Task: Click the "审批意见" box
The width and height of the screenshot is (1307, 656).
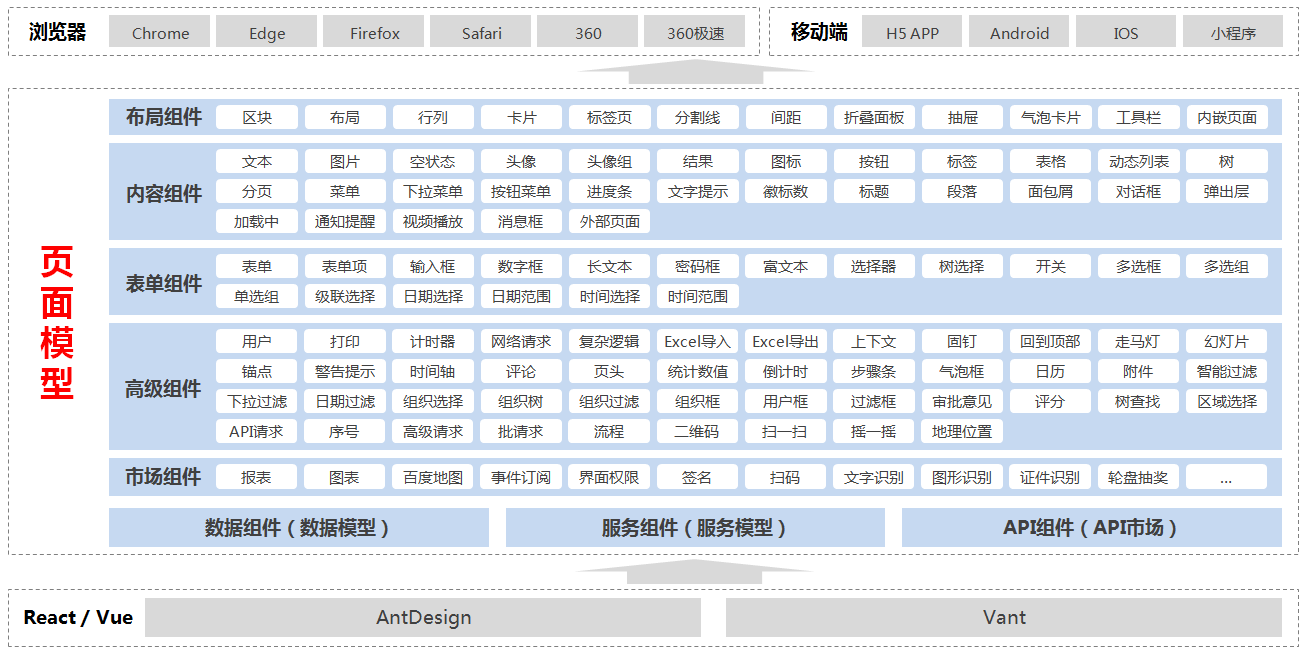Action: pos(962,401)
